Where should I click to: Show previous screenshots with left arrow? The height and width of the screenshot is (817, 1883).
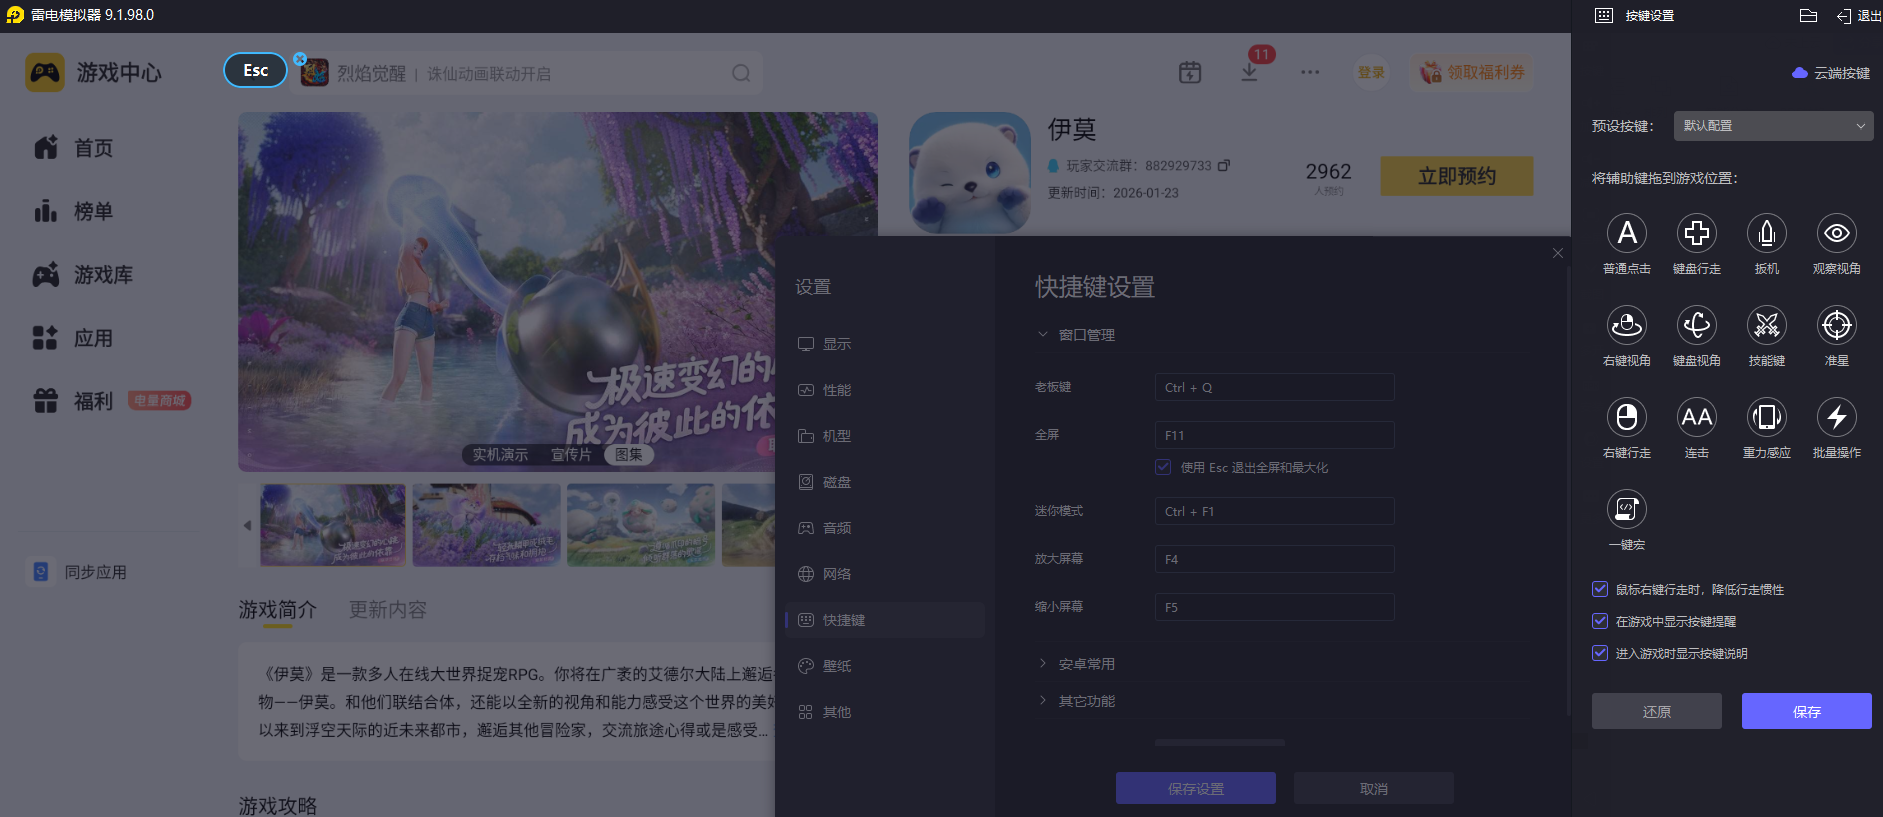pyautogui.click(x=248, y=525)
